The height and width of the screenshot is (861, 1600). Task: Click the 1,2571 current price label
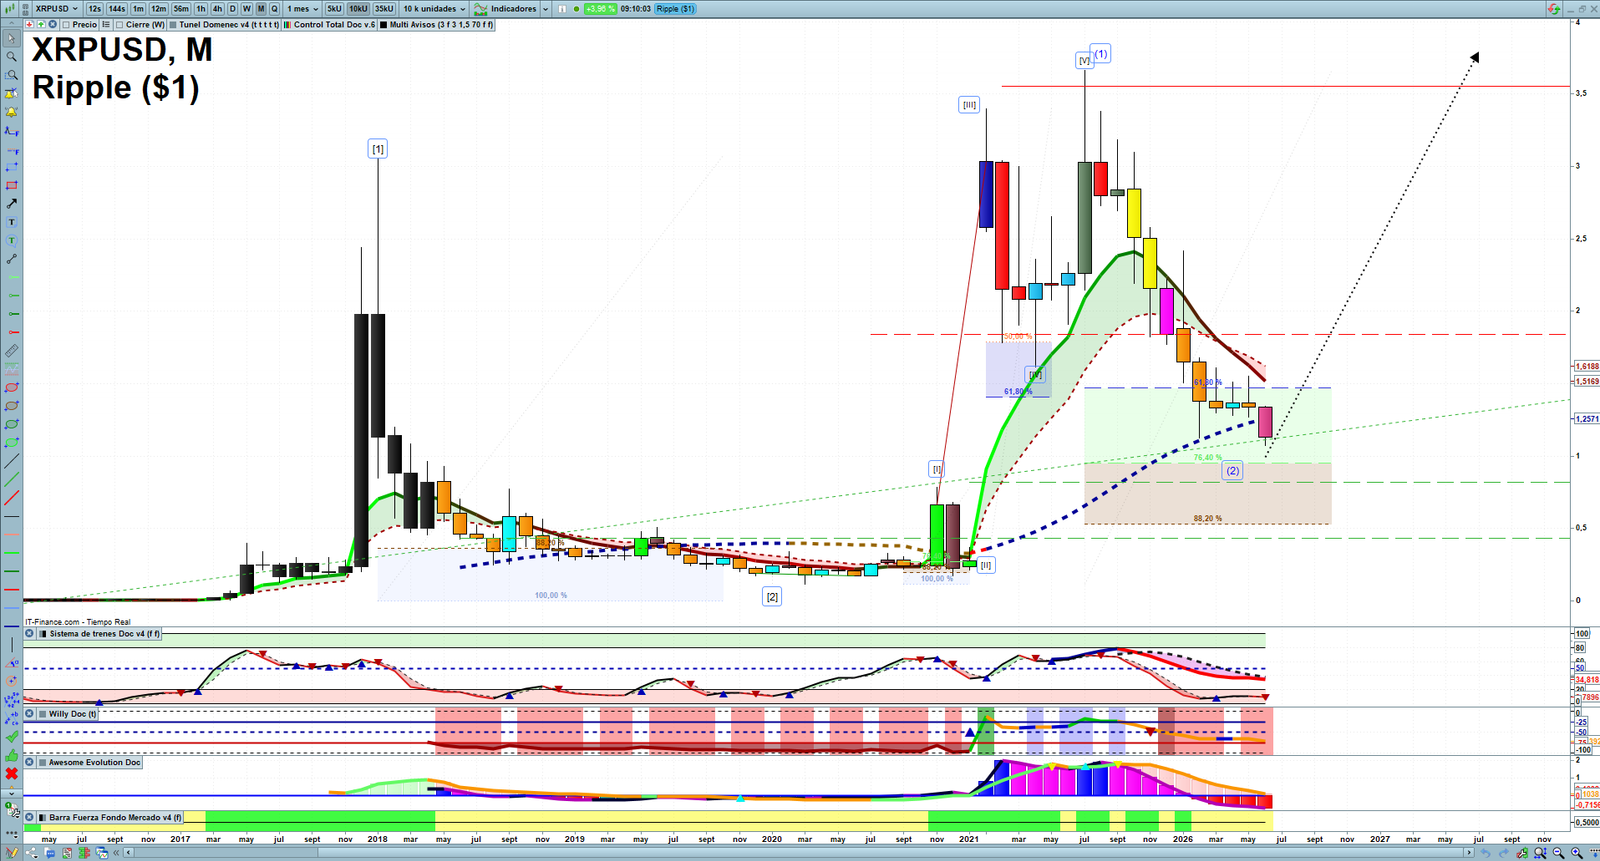pyautogui.click(x=1586, y=419)
